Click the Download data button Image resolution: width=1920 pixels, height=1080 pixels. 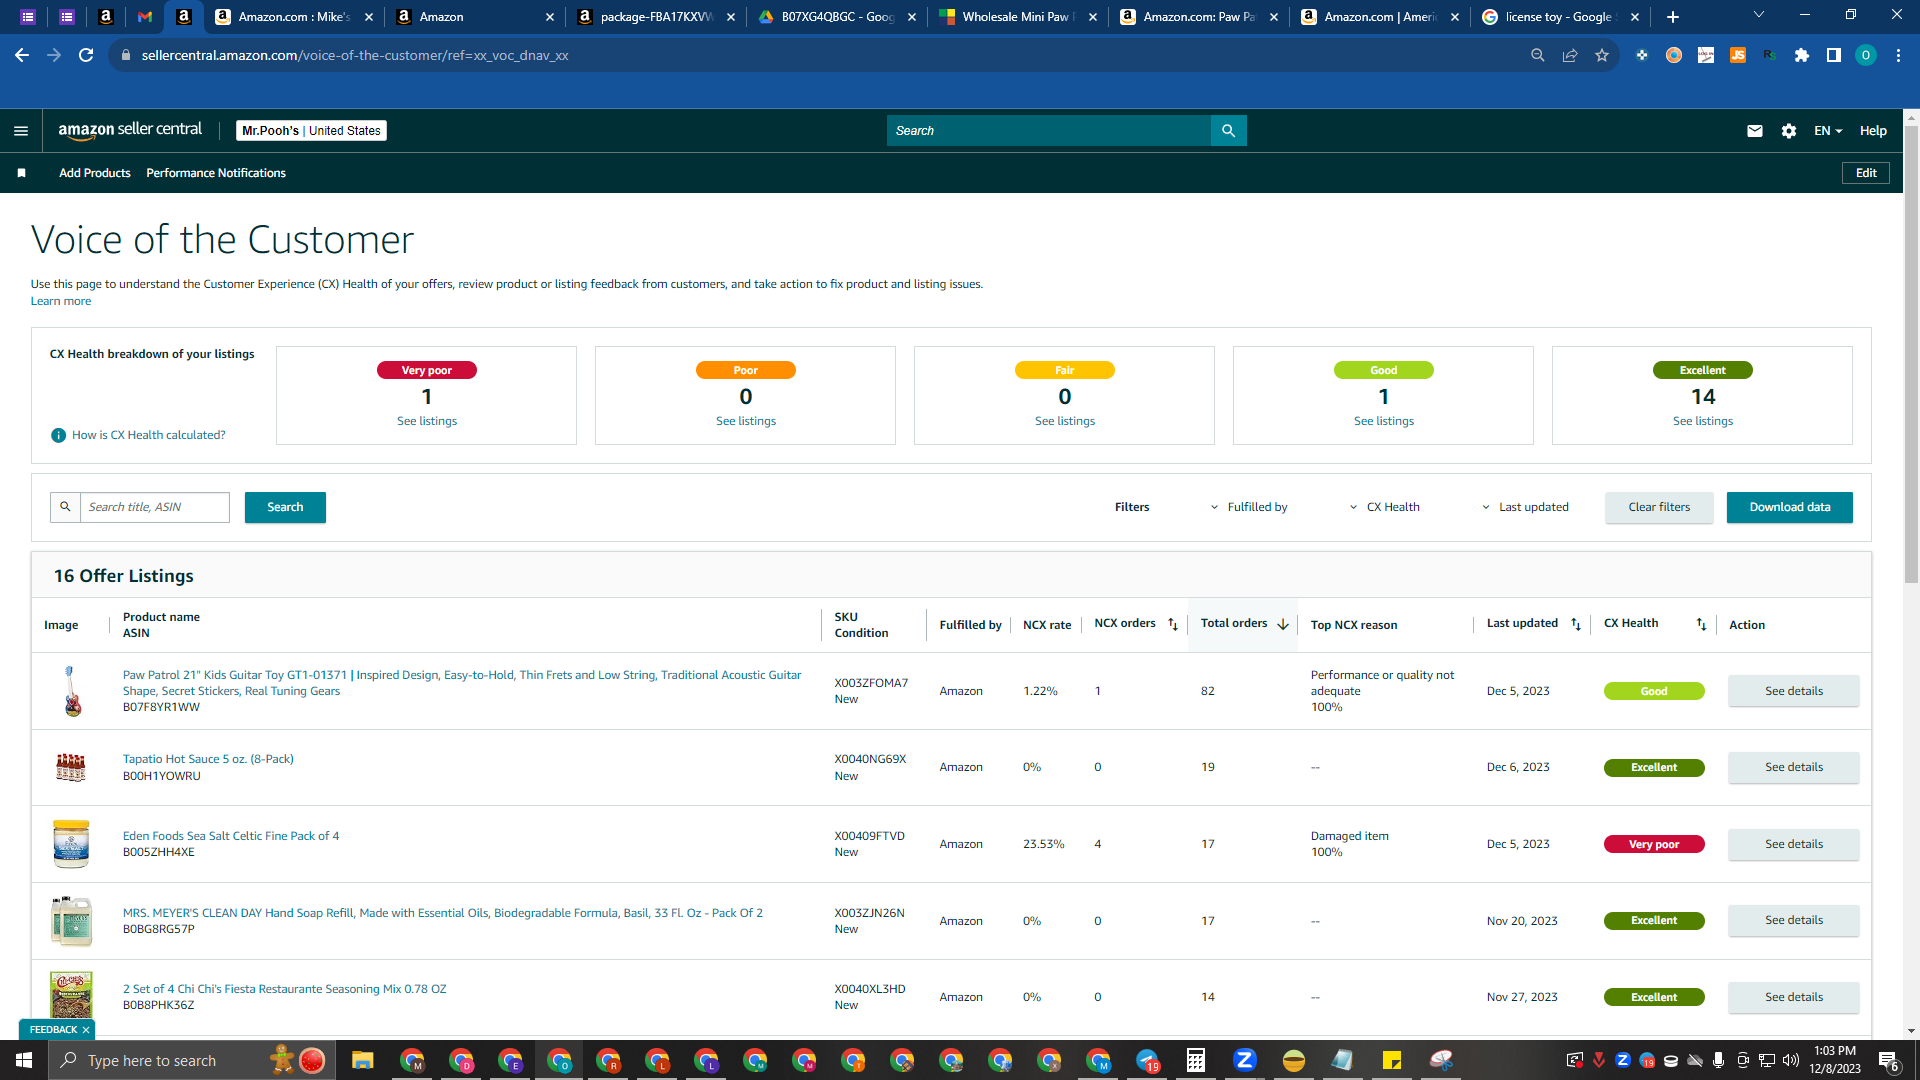[x=1790, y=507]
